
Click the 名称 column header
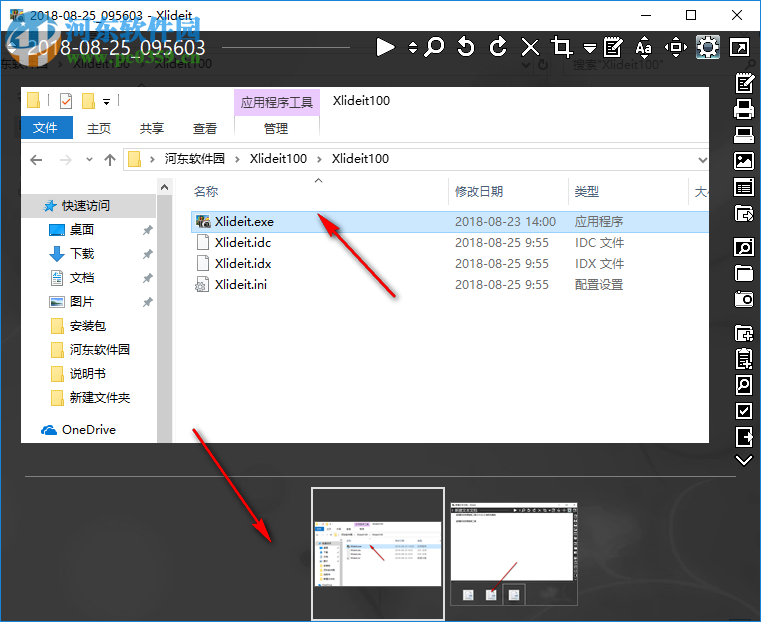(206, 192)
